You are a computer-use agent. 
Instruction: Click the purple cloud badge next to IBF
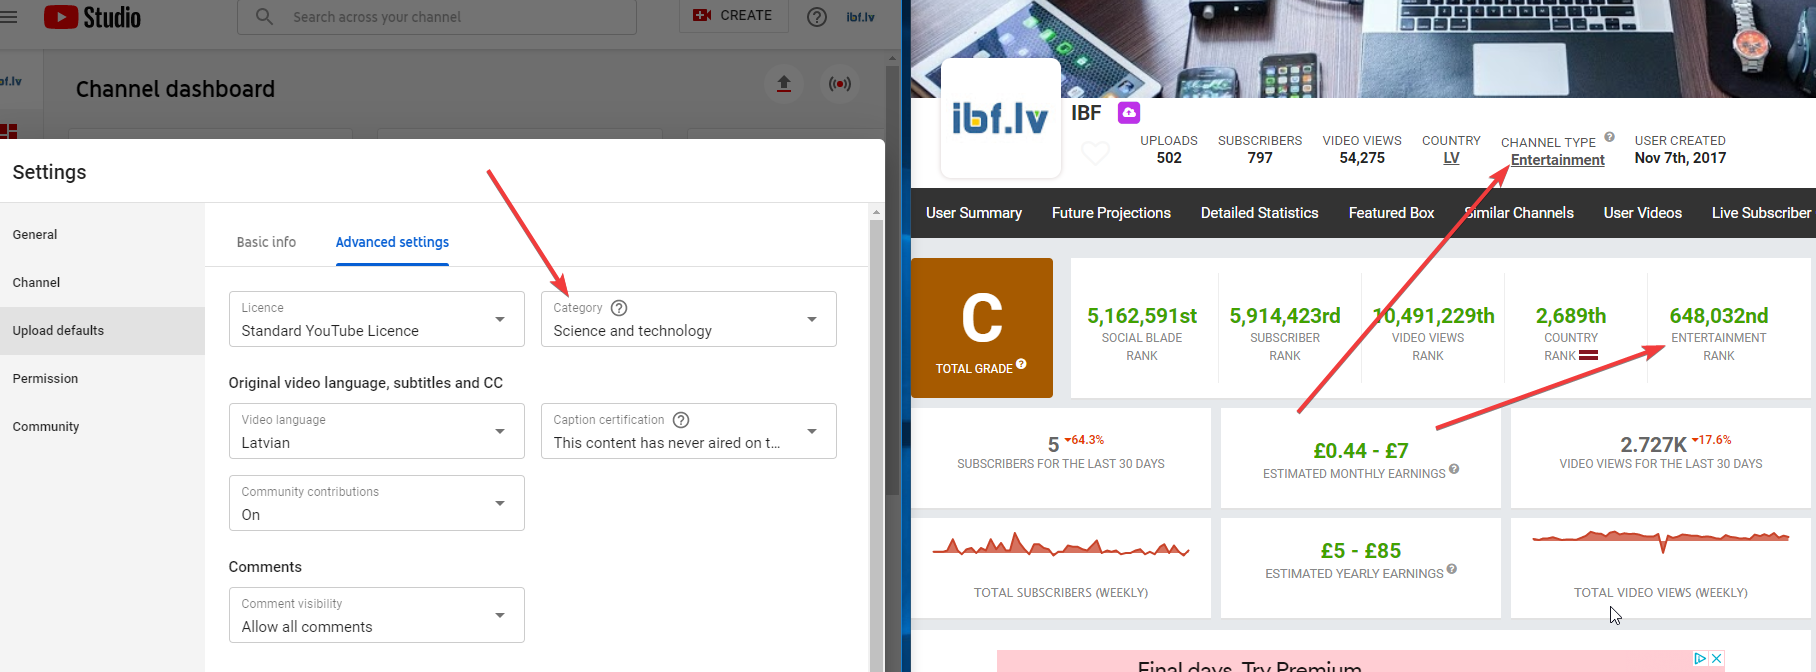pos(1129,113)
